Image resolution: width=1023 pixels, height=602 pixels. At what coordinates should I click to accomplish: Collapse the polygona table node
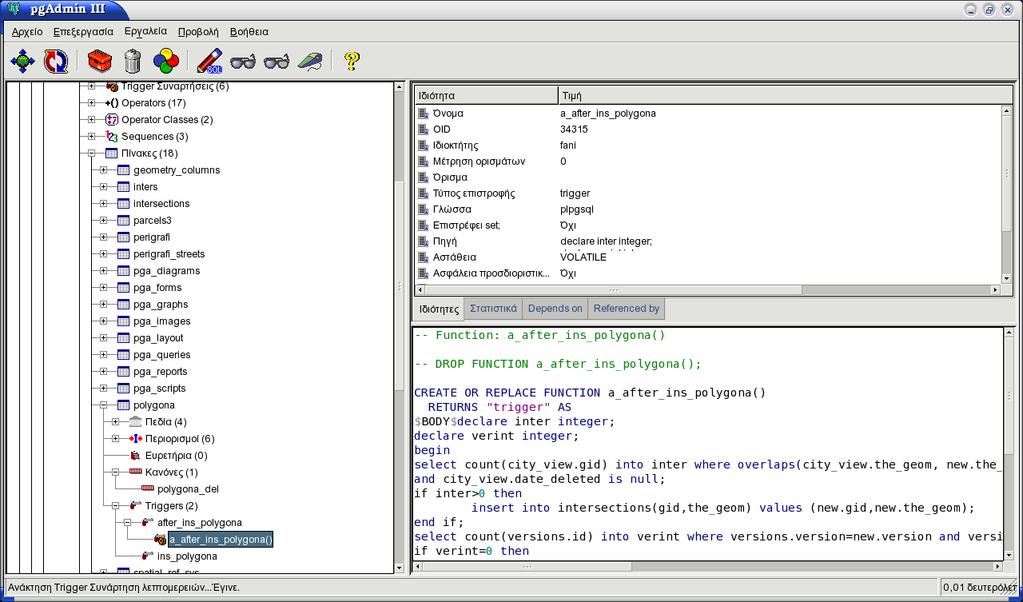[103, 405]
